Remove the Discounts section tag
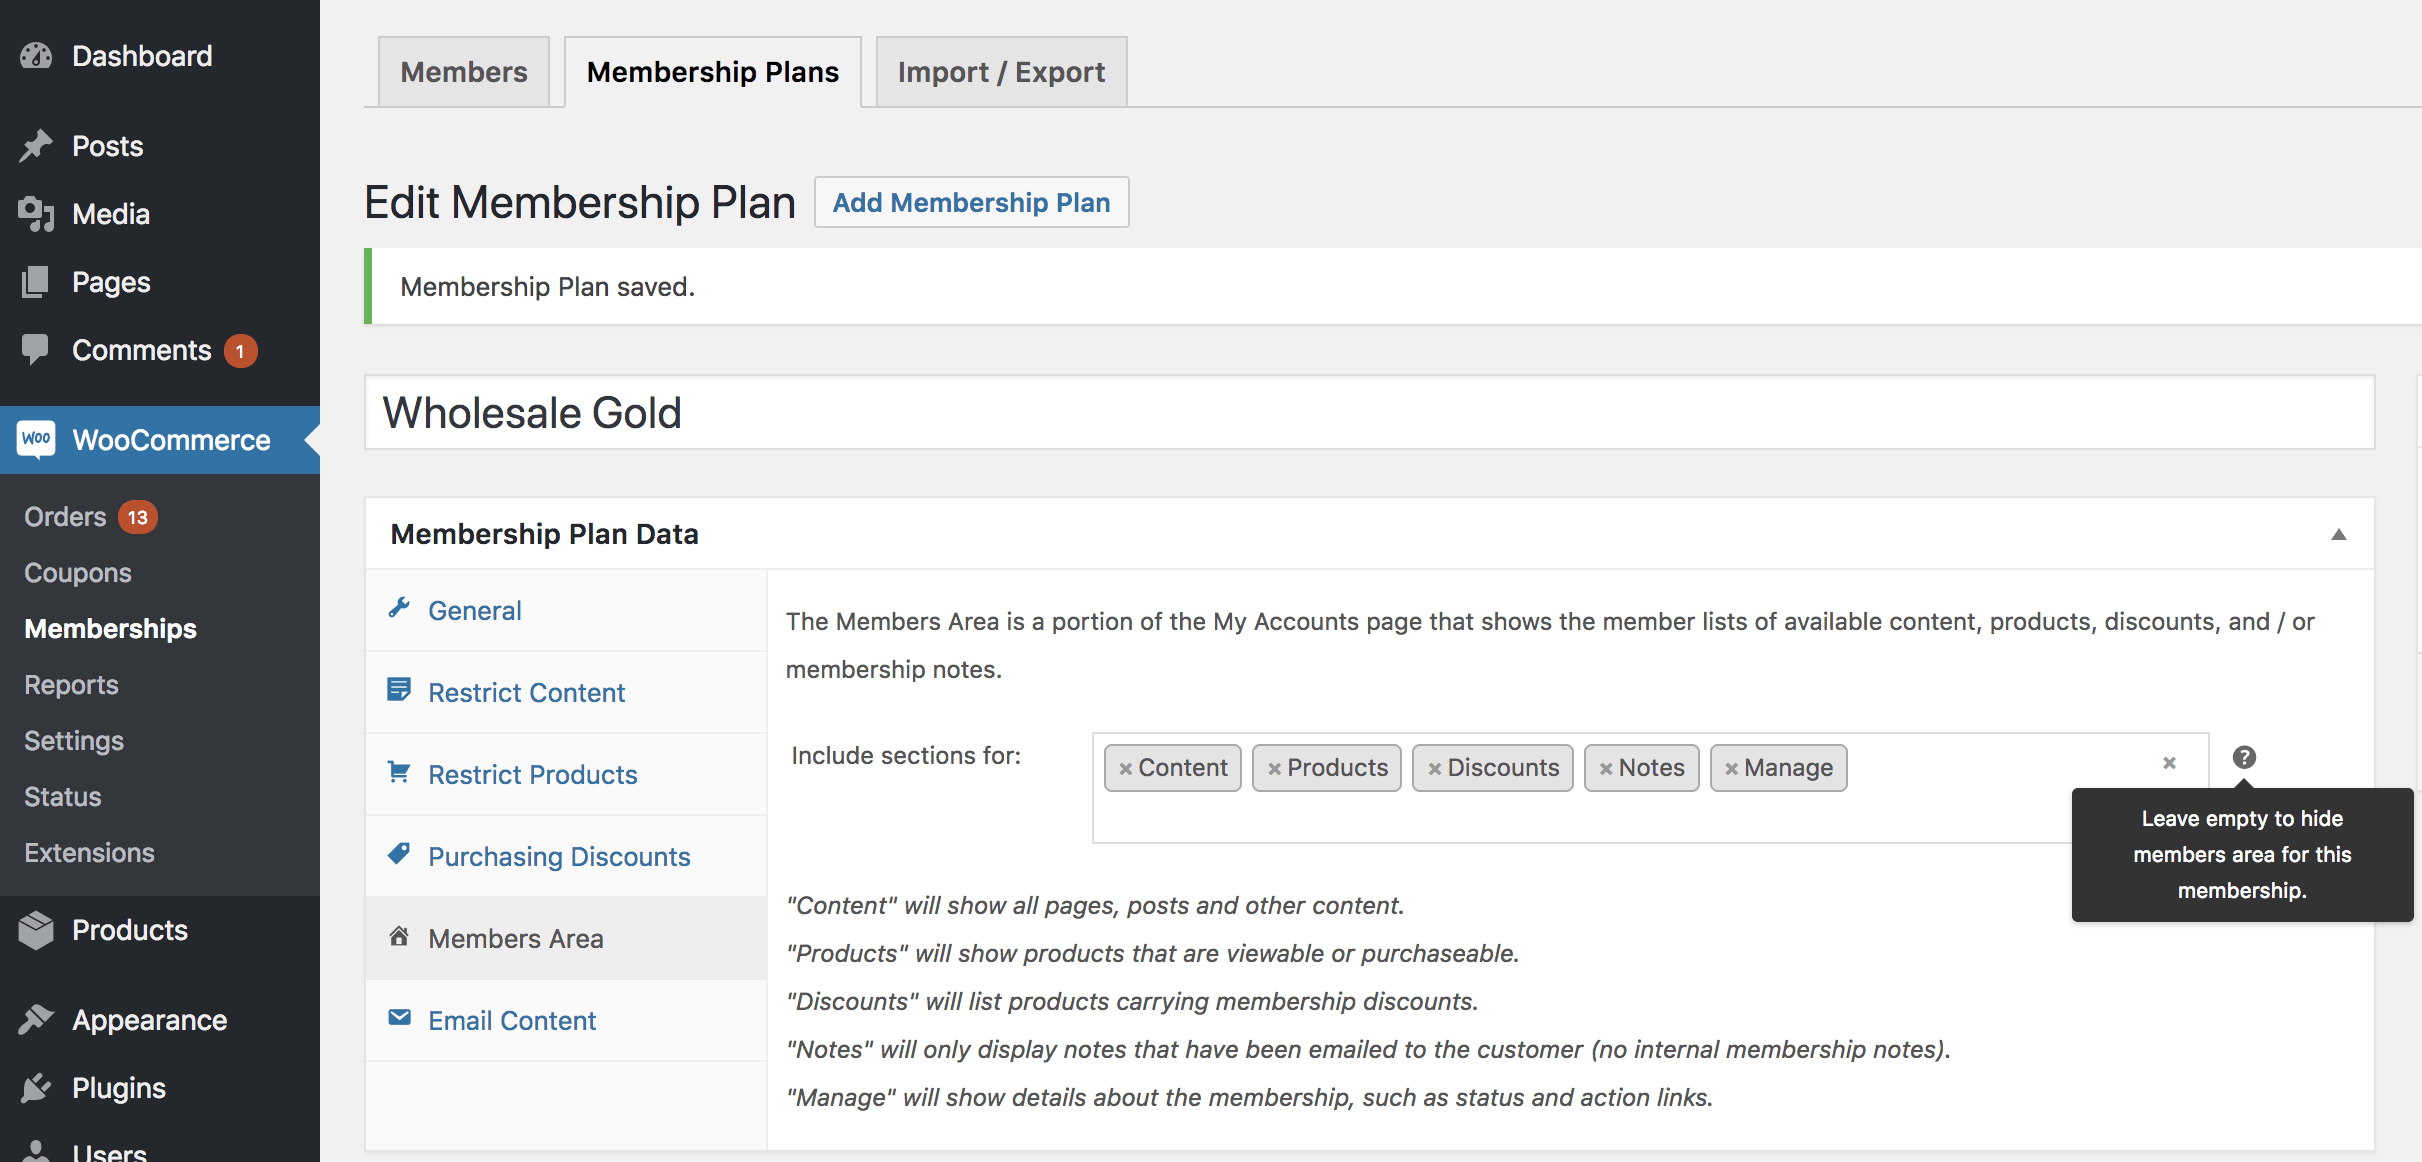 (x=1434, y=769)
